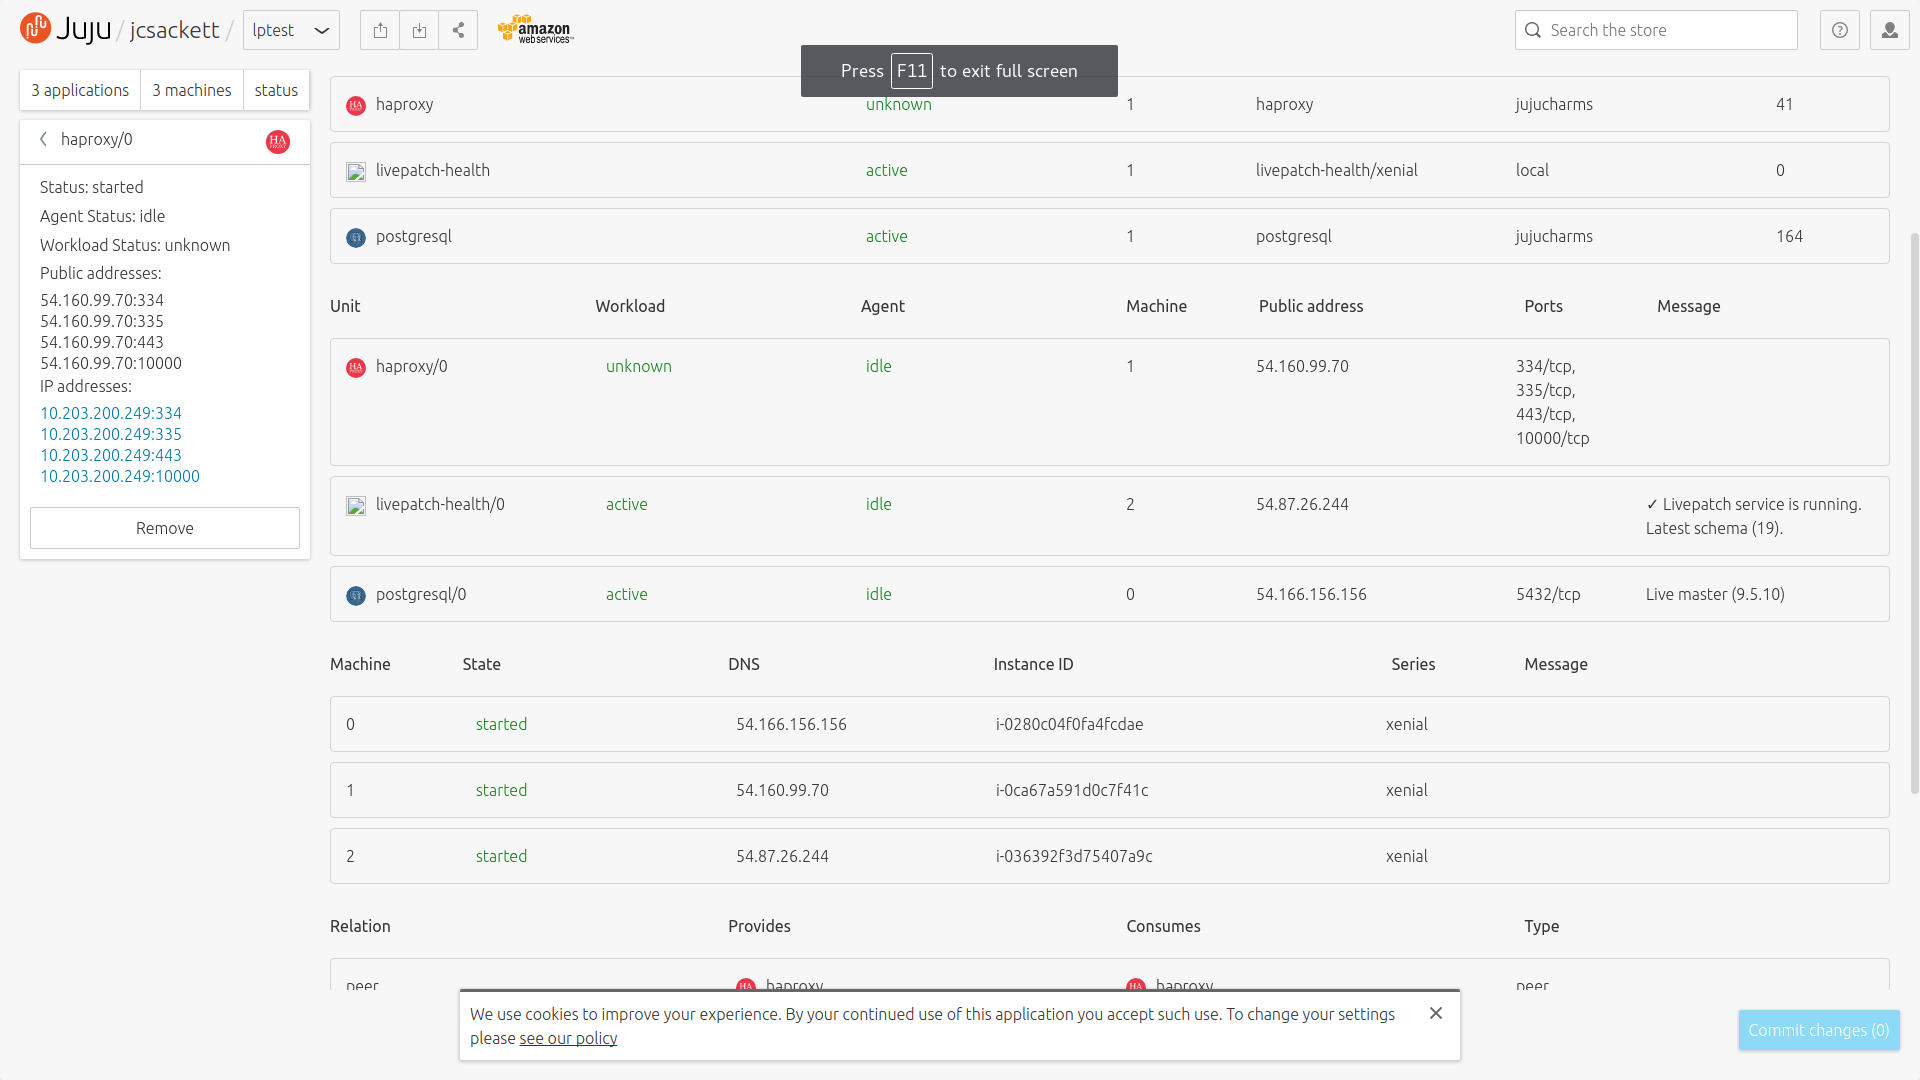Click the Commit changes (0) button
This screenshot has width=1920, height=1080.
tap(1818, 1030)
